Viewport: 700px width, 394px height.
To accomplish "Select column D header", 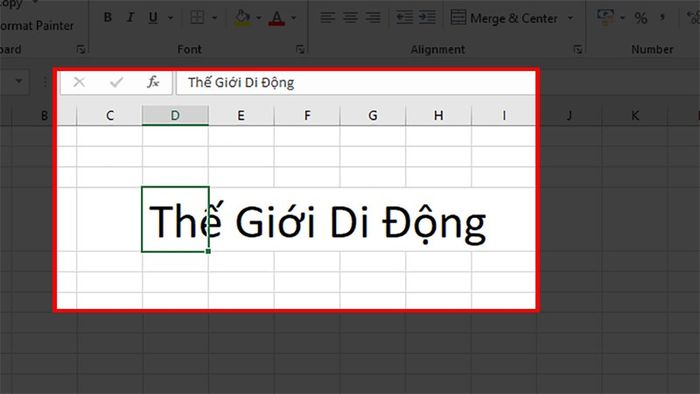I will (x=175, y=116).
